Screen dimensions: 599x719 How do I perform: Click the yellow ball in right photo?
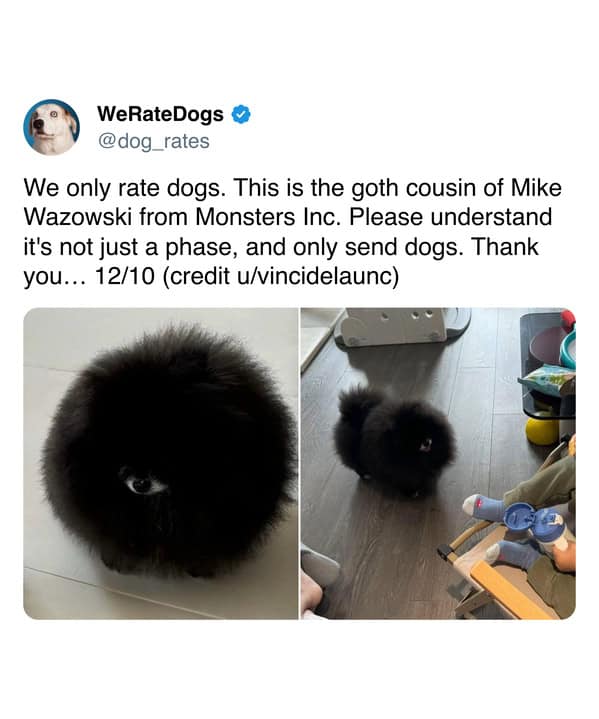pyautogui.click(x=542, y=431)
